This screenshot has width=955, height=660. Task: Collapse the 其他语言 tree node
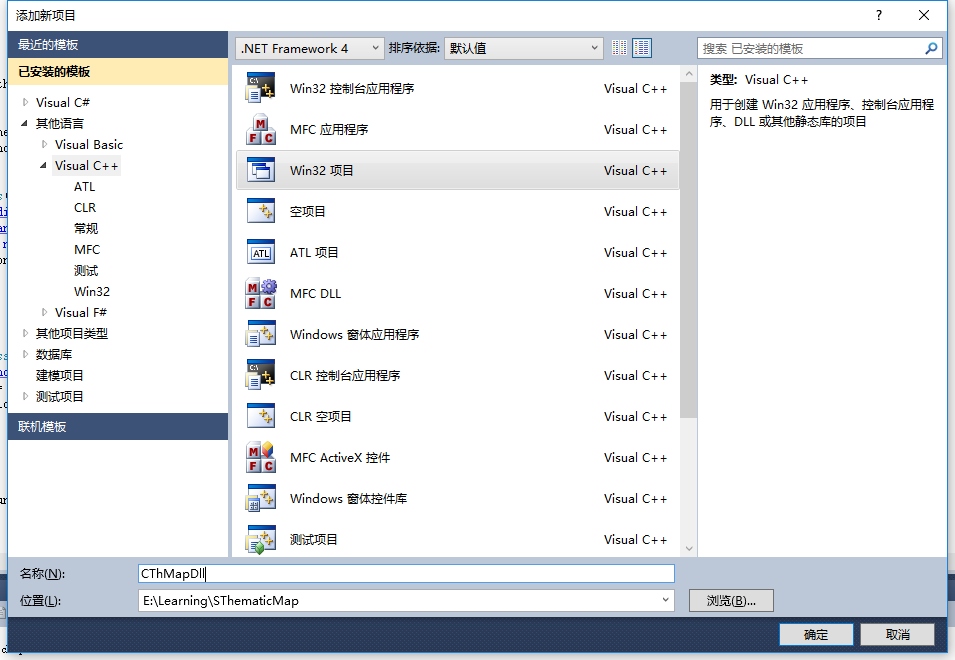[x=25, y=123]
